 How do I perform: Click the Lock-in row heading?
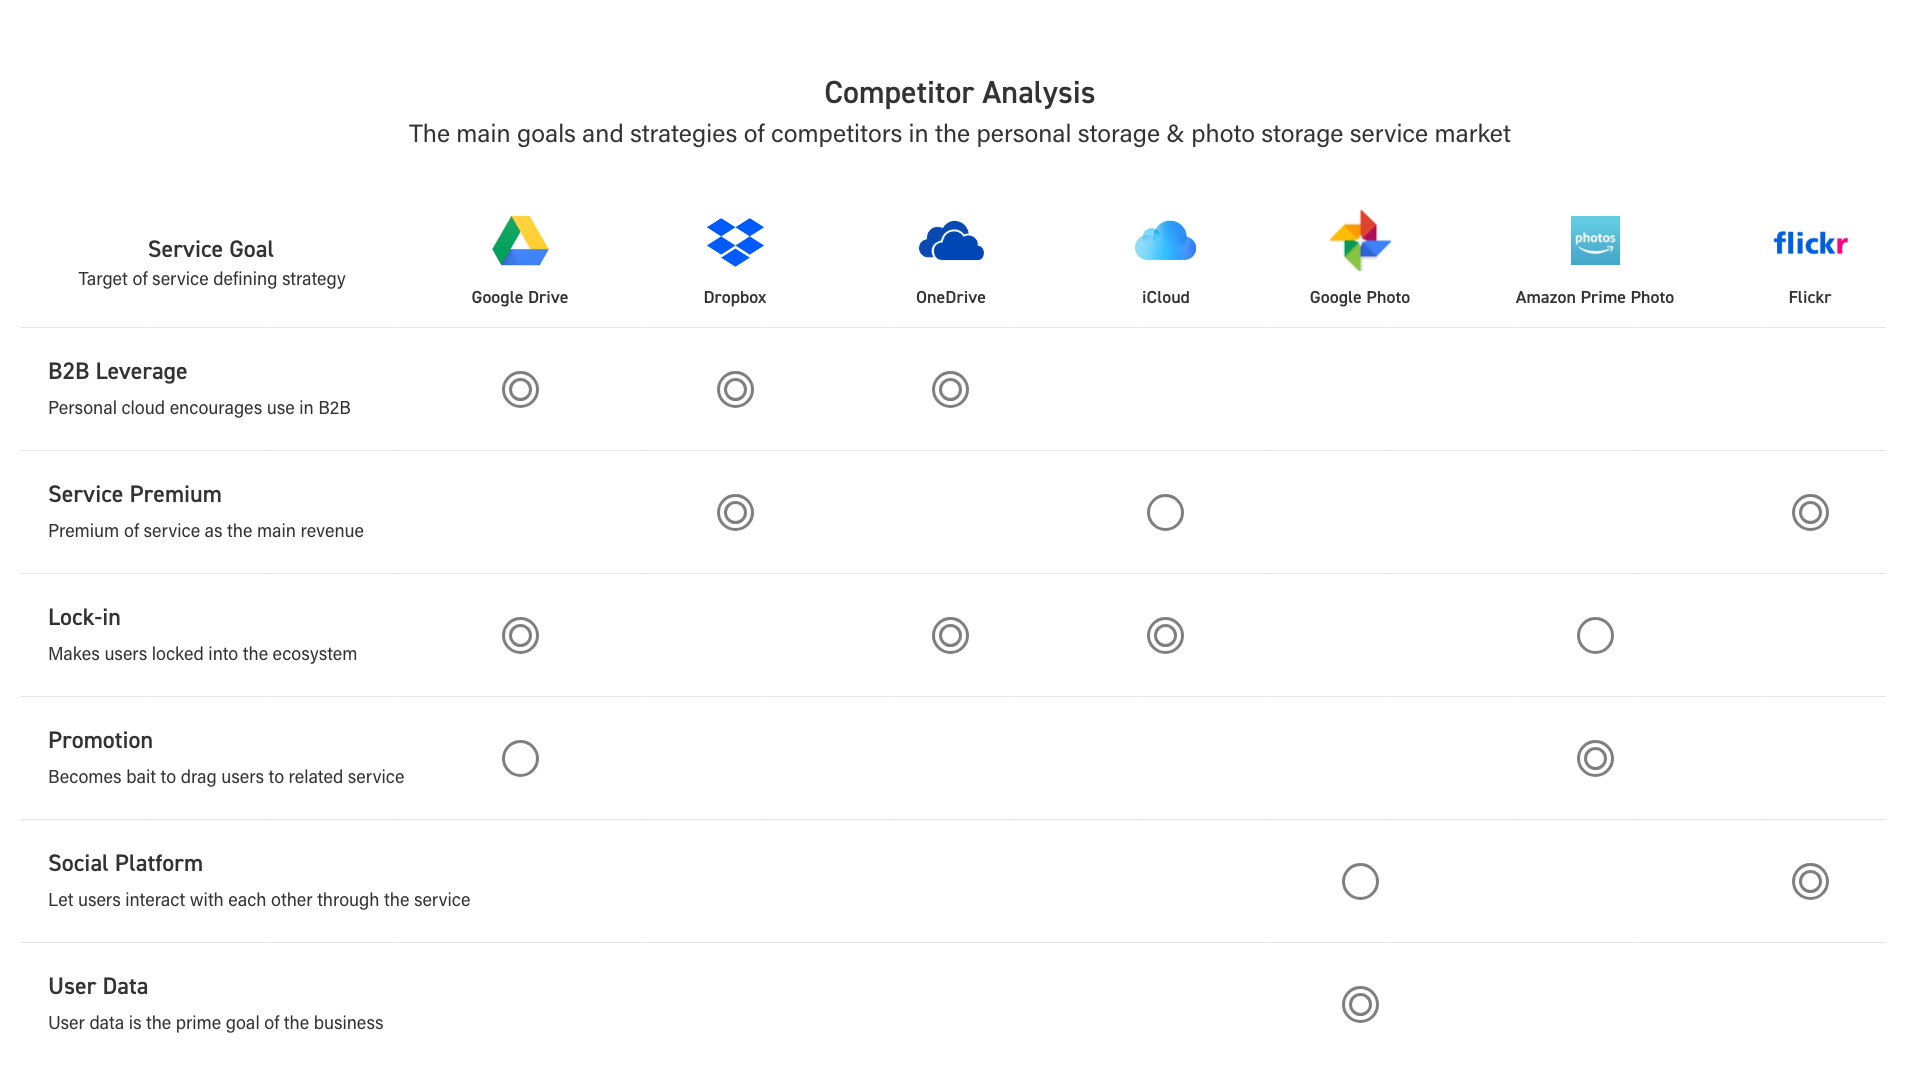pyautogui.click(x=84, y=617)
